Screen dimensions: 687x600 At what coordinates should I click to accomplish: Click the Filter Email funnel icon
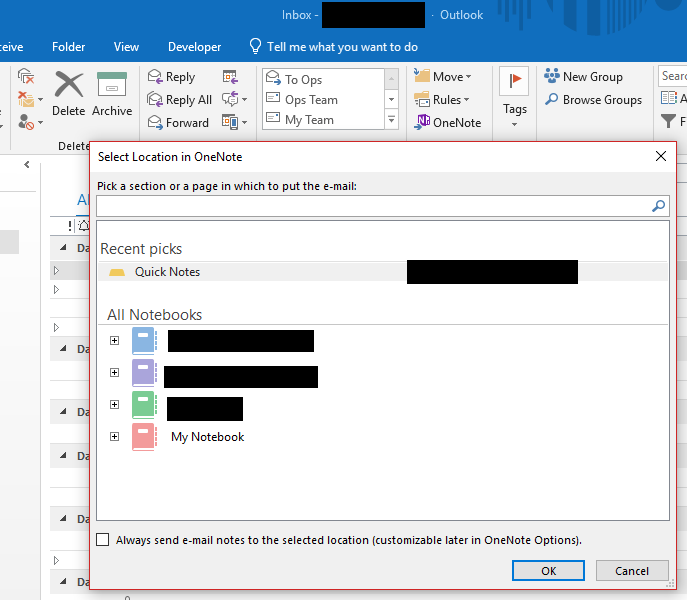(668, 121)
